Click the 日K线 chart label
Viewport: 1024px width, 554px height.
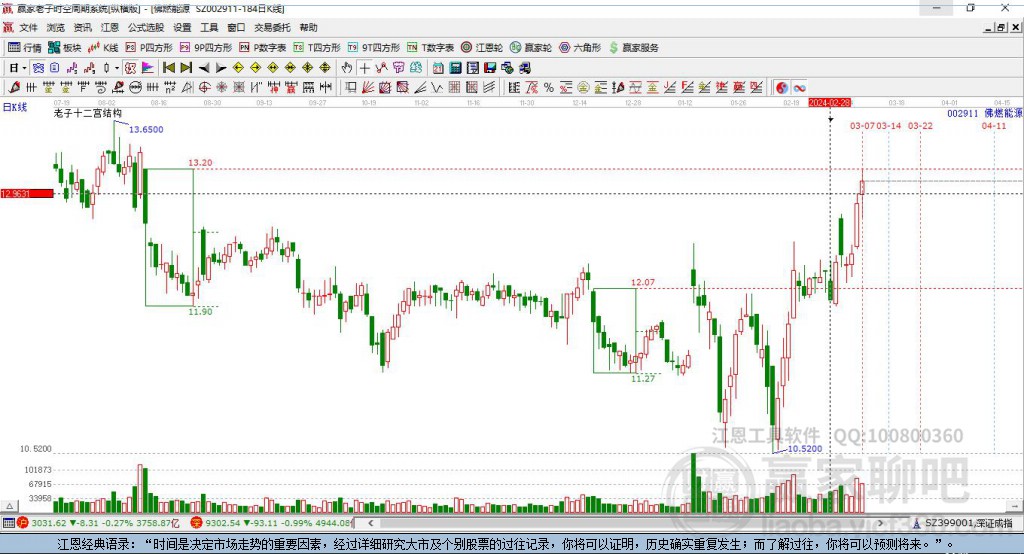[x=15, y=107]
